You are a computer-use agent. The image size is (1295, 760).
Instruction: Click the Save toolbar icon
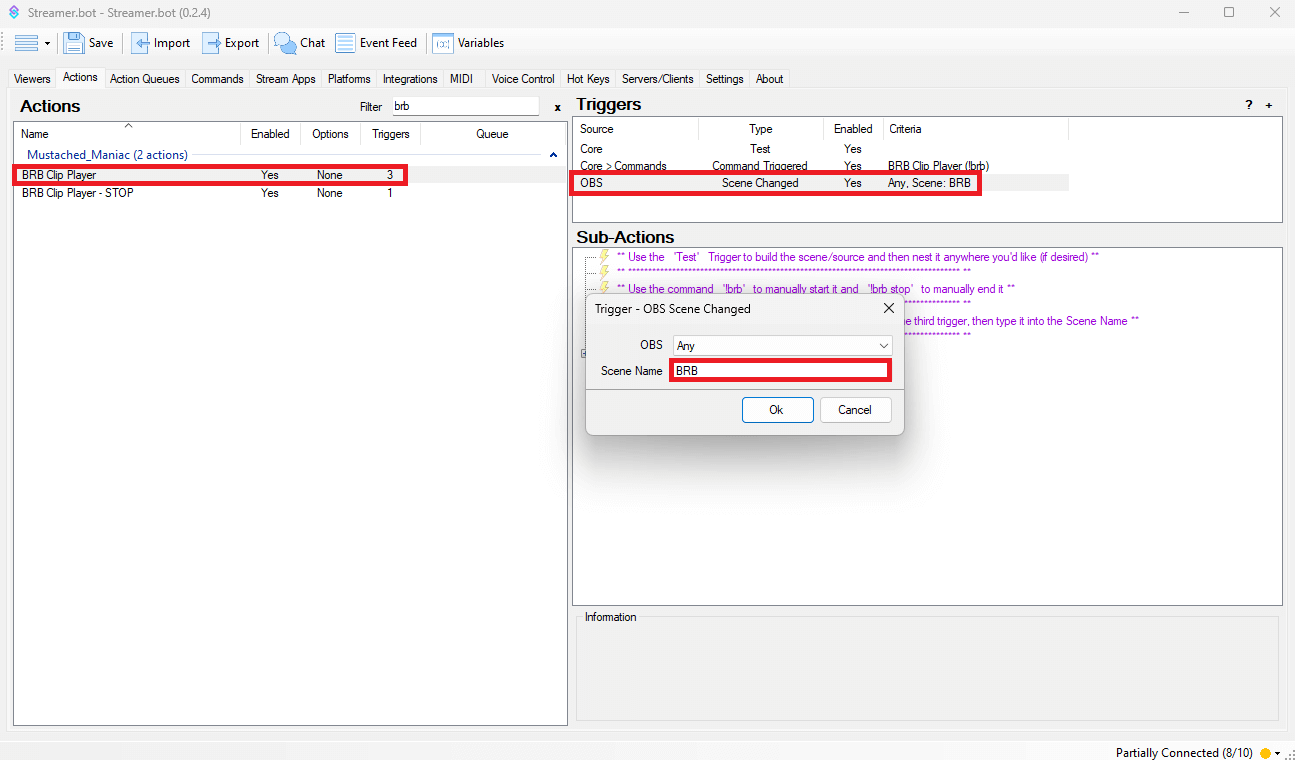75,43
